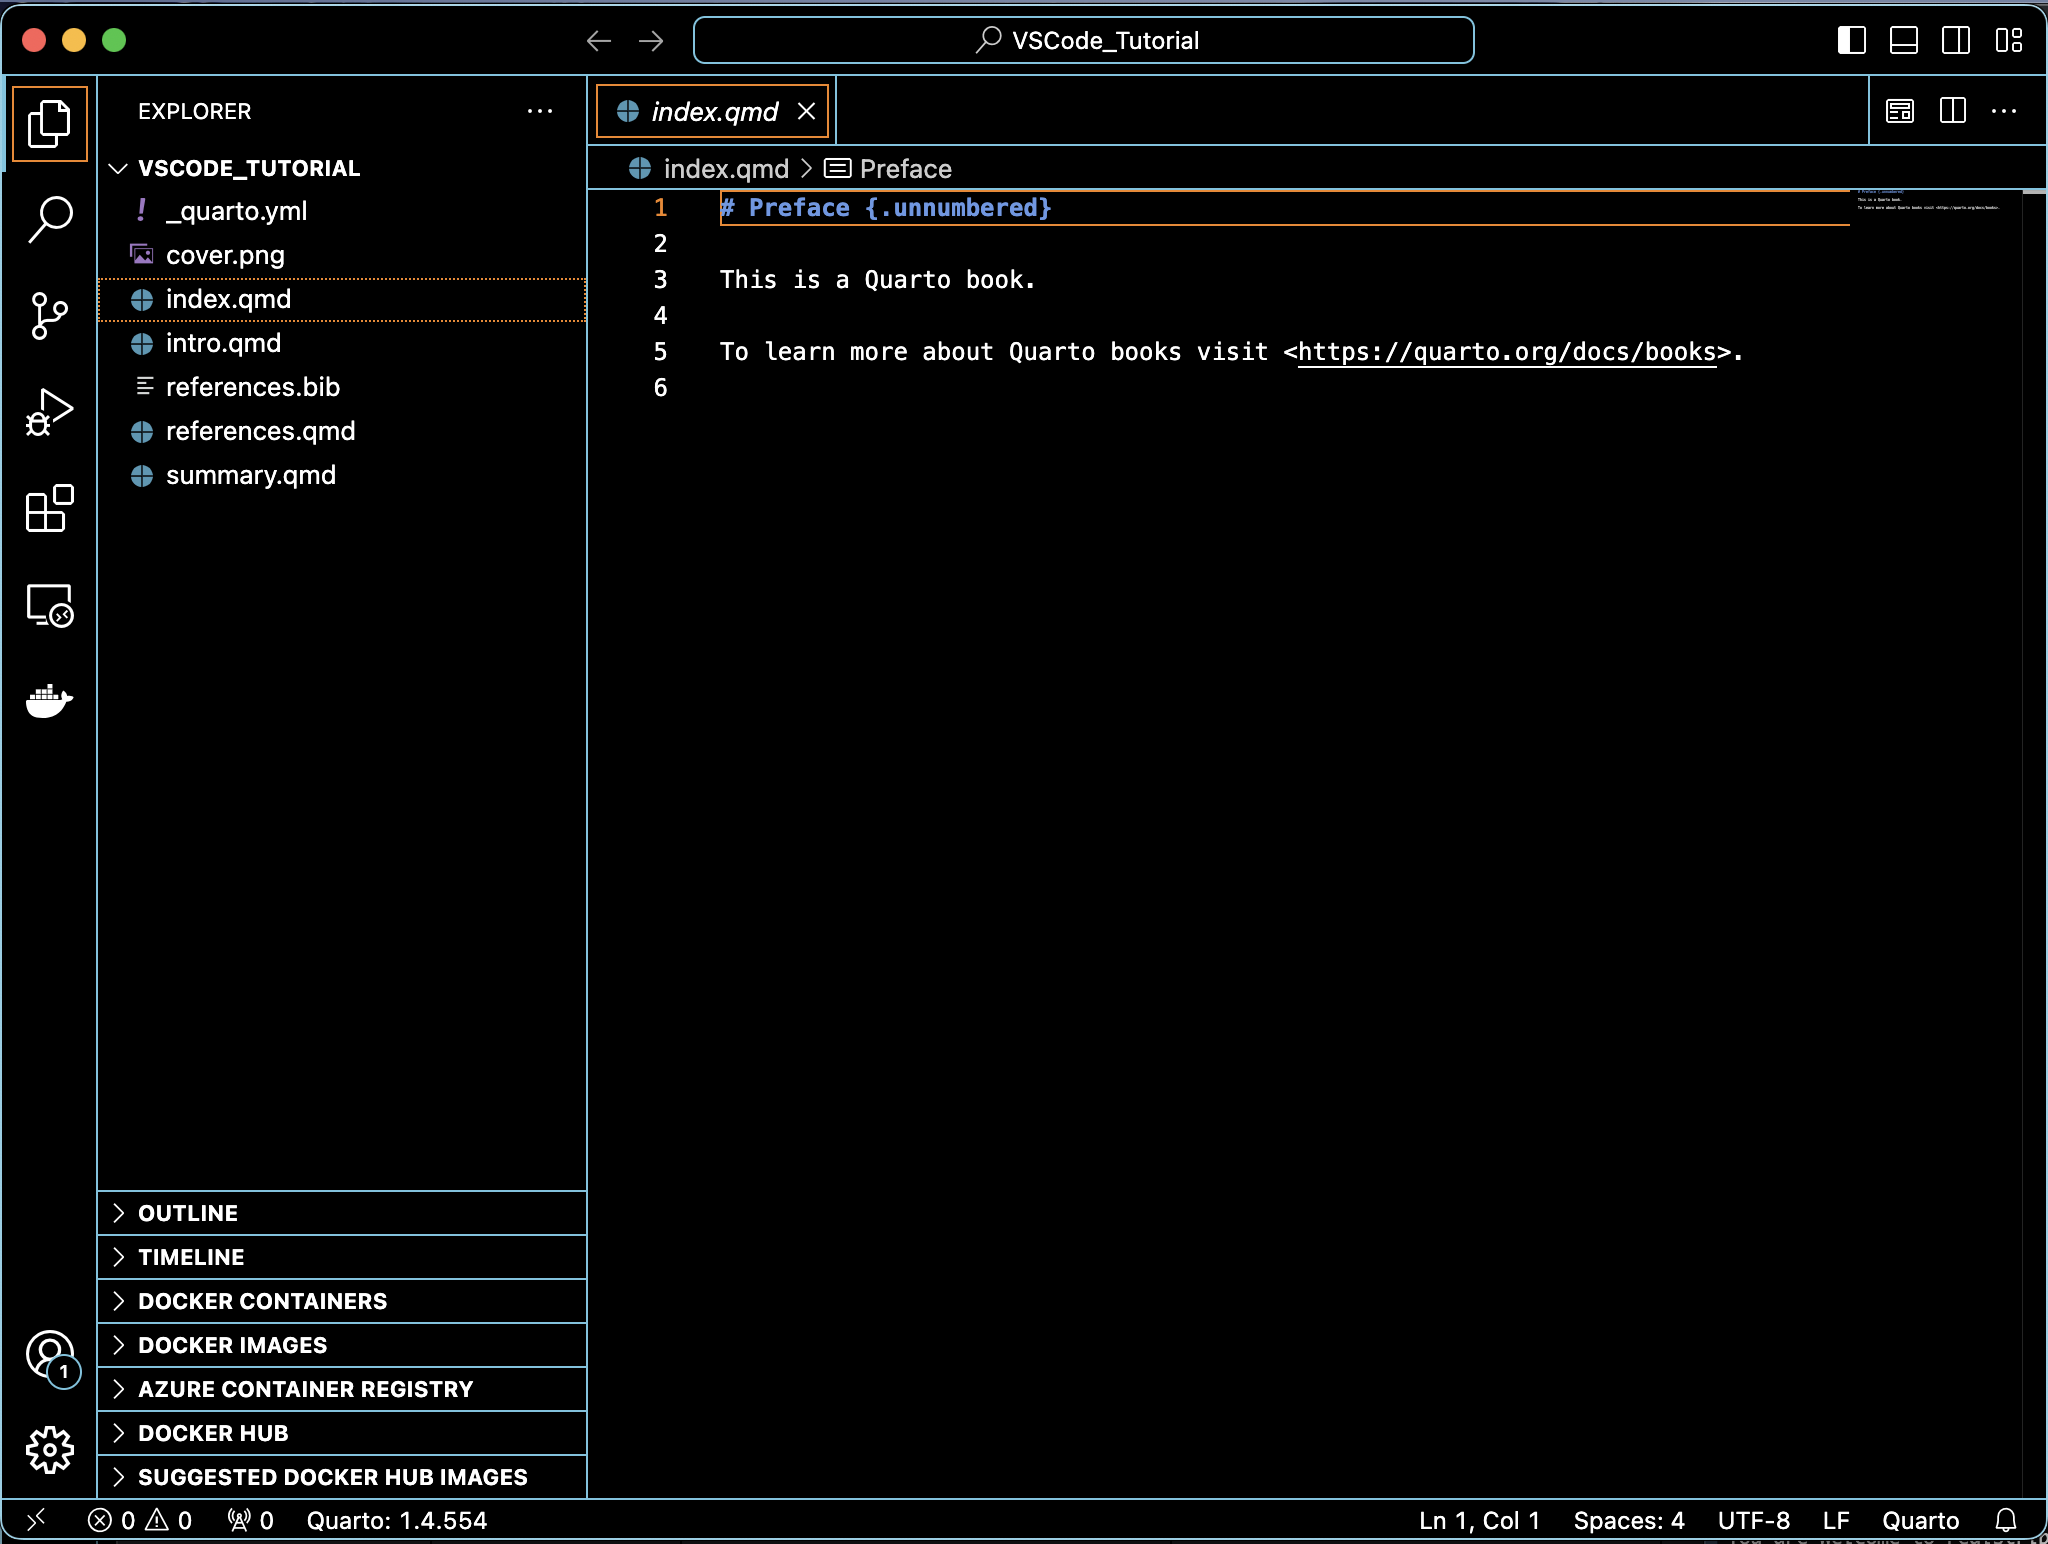The width and height of the screenshot is (2048, 1544).
Task: Expand the OUTLINE section
Action: tap(342, 1213)
